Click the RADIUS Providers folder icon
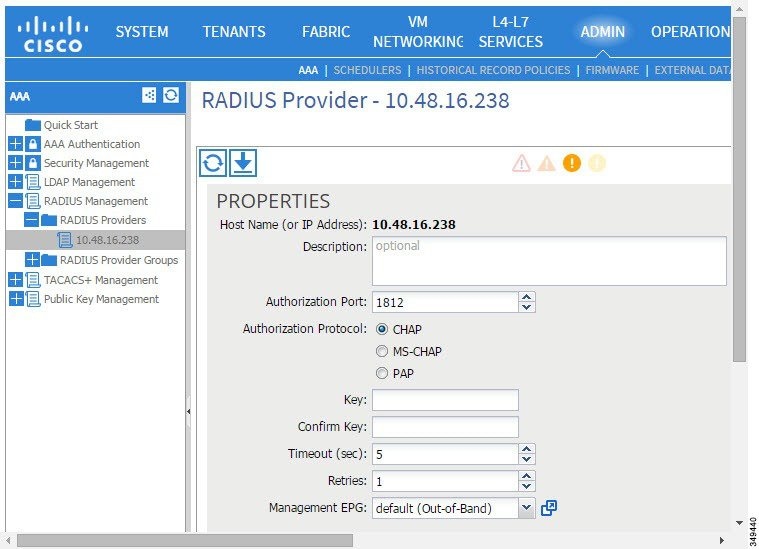 click(x=49, y=220)
